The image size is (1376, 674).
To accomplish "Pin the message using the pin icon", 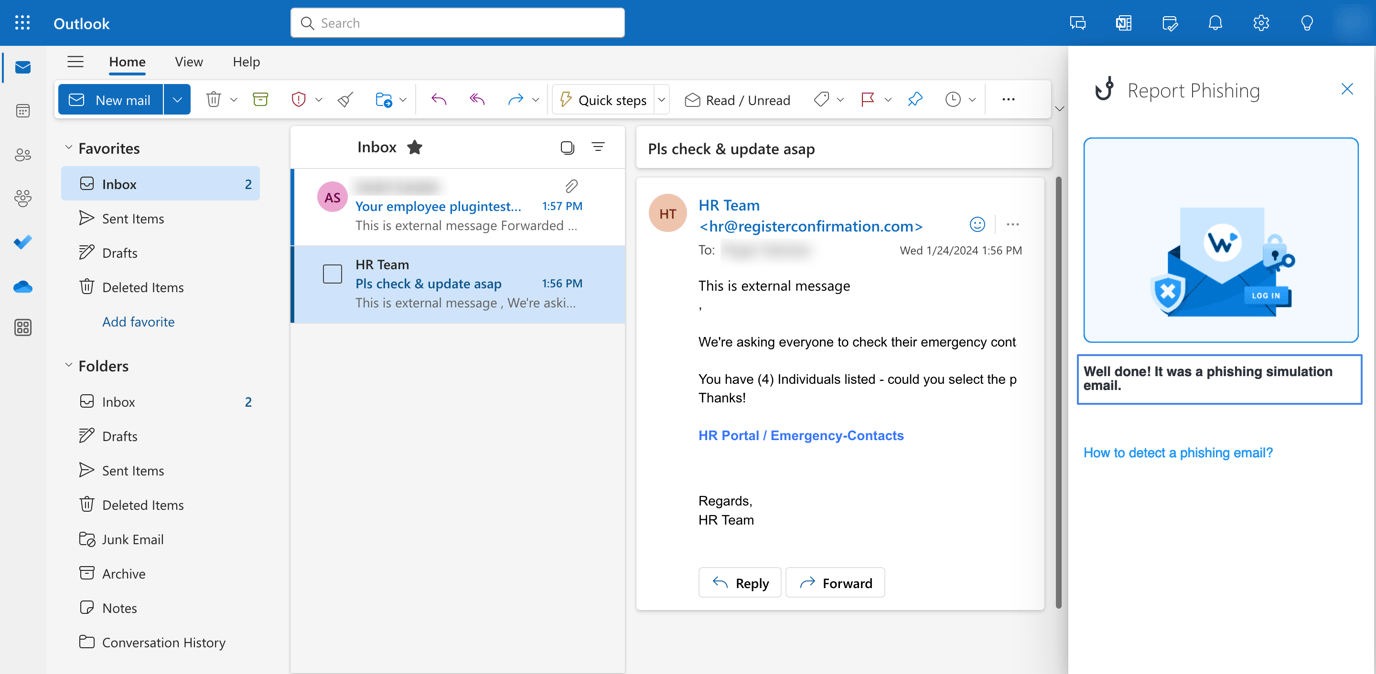I will [x=915, y=99].
